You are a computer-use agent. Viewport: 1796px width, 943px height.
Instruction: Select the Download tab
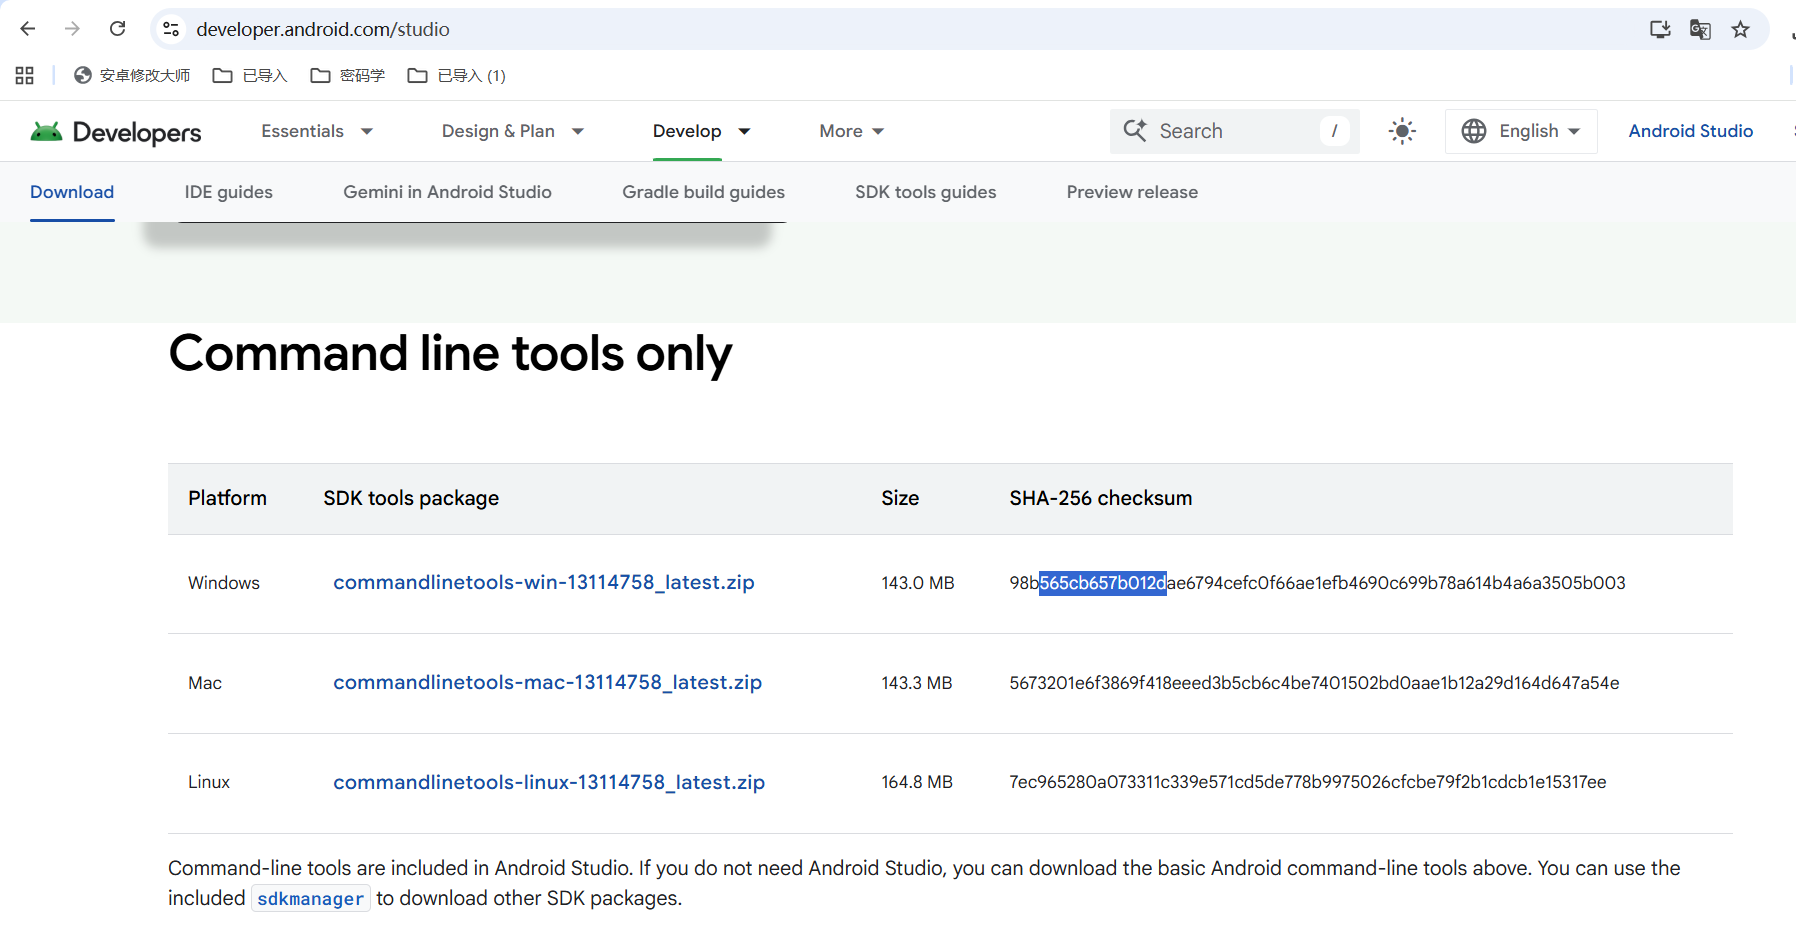tap(72, 192)
